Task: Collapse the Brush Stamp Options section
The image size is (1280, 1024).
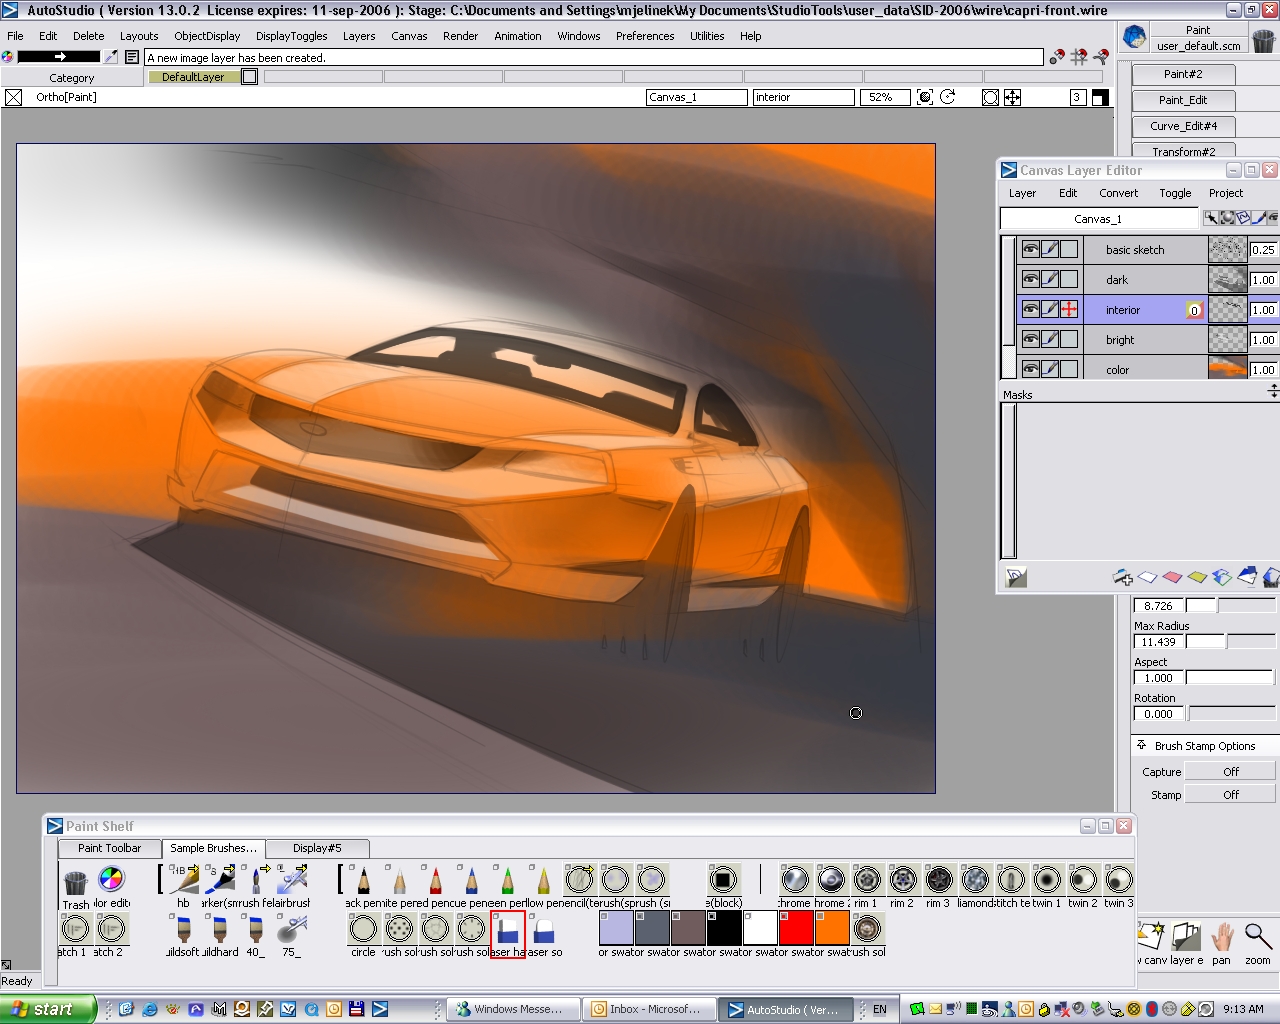Action: (1141, 745)
